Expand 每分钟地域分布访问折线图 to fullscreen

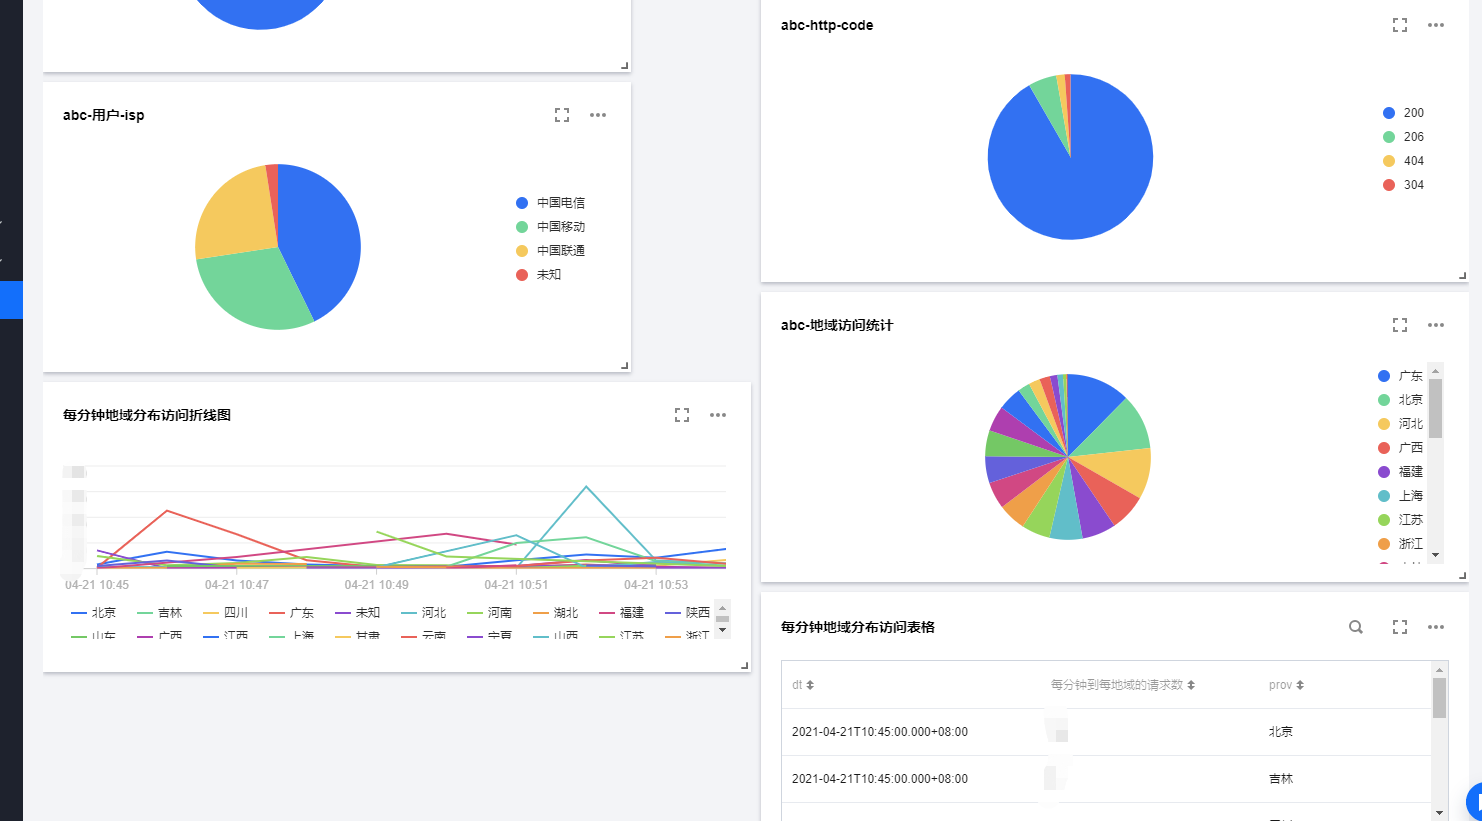point(682,415)
